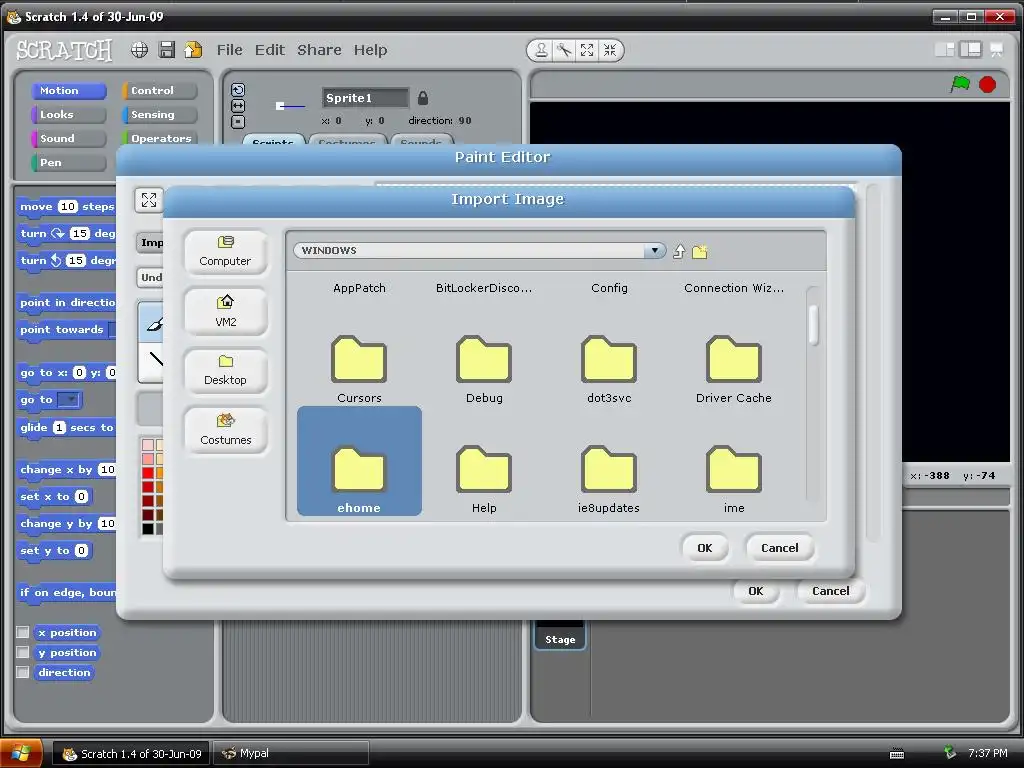Go up one folder level icon
The width and height of the screenshot is (1024, 768).
(679, 251)
